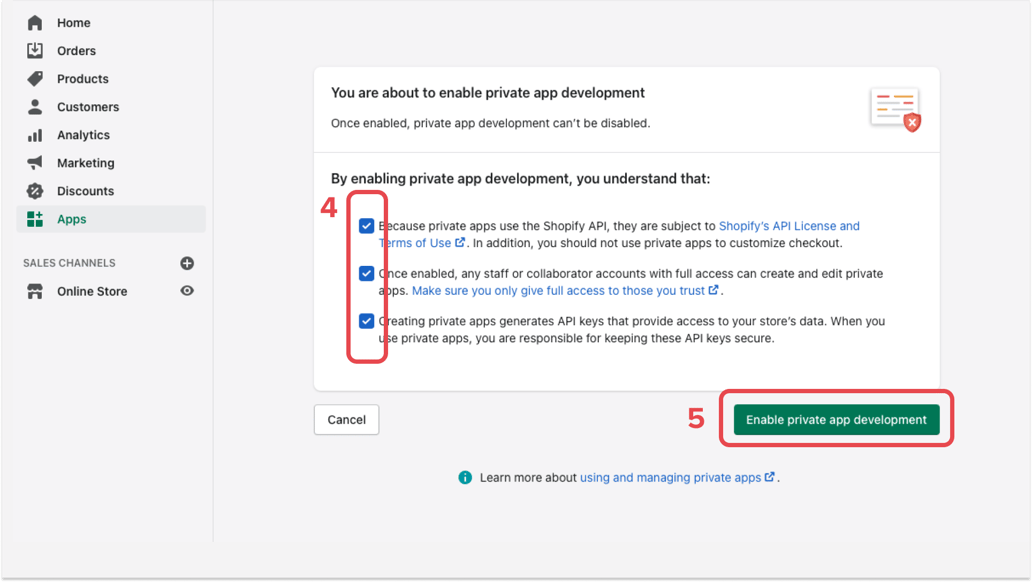Uncheck the API keys security checkbox
The image size is (1032, 582).
[367, 321]
